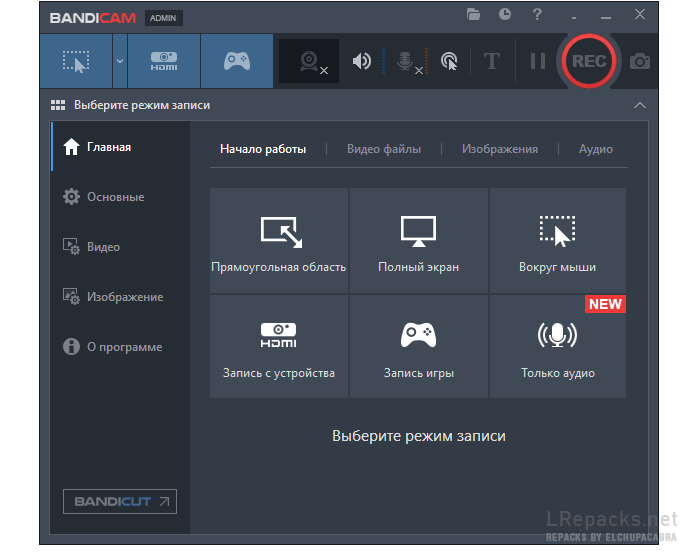
Task: Toggle the mouse click effect icon
Action: [449, 61]
